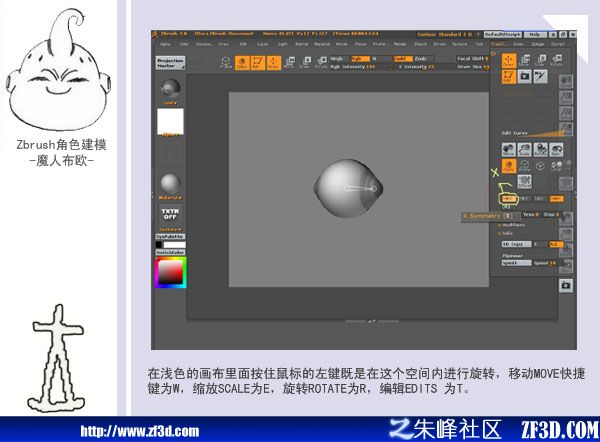Open the Projection Master button

(170, 63)
